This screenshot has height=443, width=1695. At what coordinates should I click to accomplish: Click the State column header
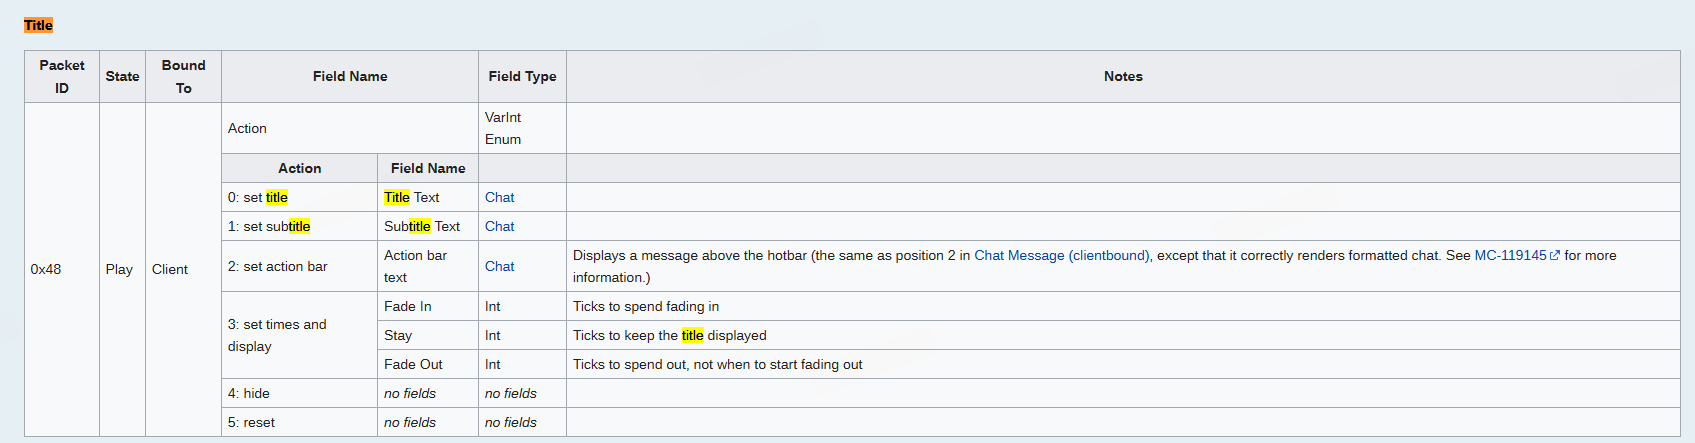pyautogui.click(x=122, y=76)
